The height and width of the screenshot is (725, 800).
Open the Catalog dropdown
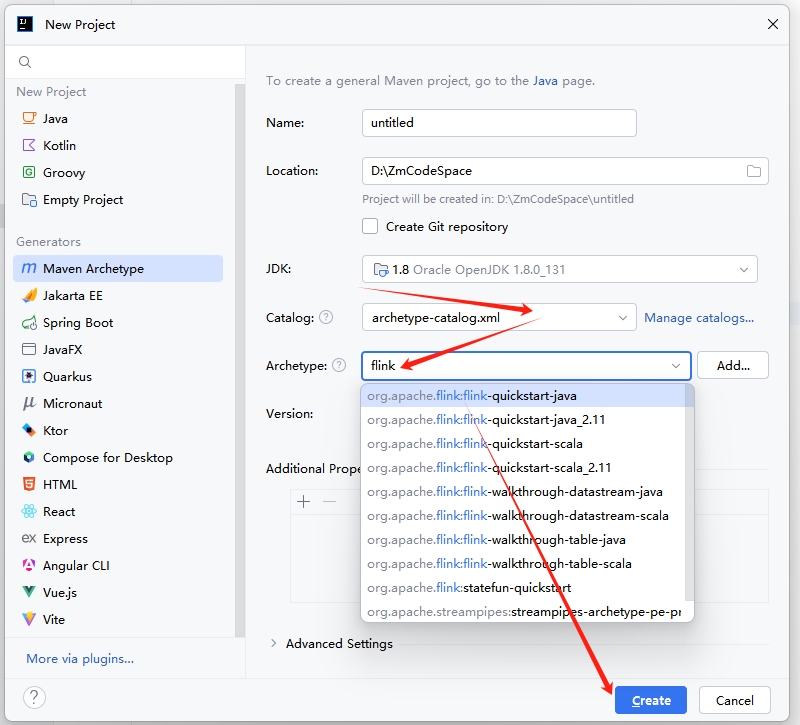499,317
